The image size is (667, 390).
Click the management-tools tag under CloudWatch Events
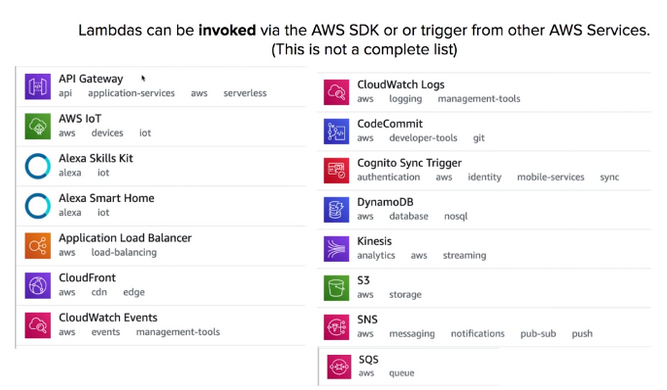(x=178, y=332)
